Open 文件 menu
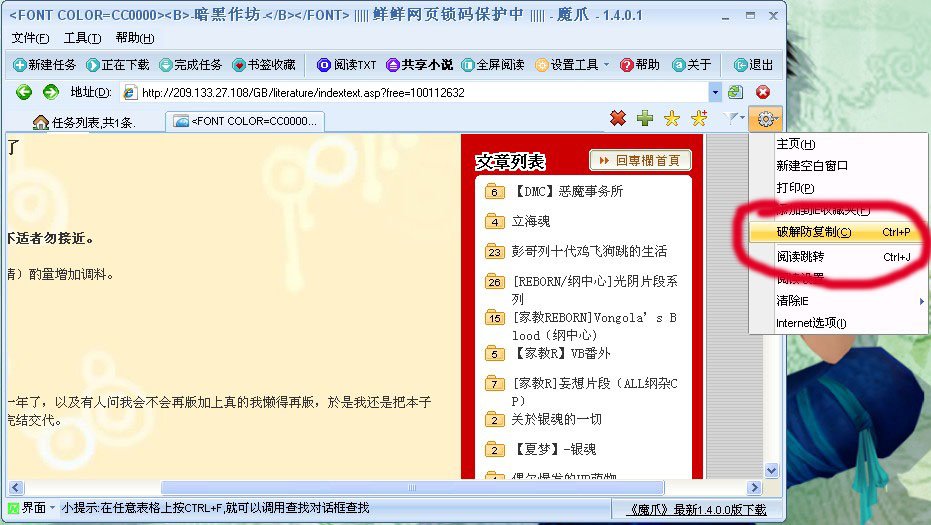The width and height of the screenshot is (931, 525). [30, 38]
